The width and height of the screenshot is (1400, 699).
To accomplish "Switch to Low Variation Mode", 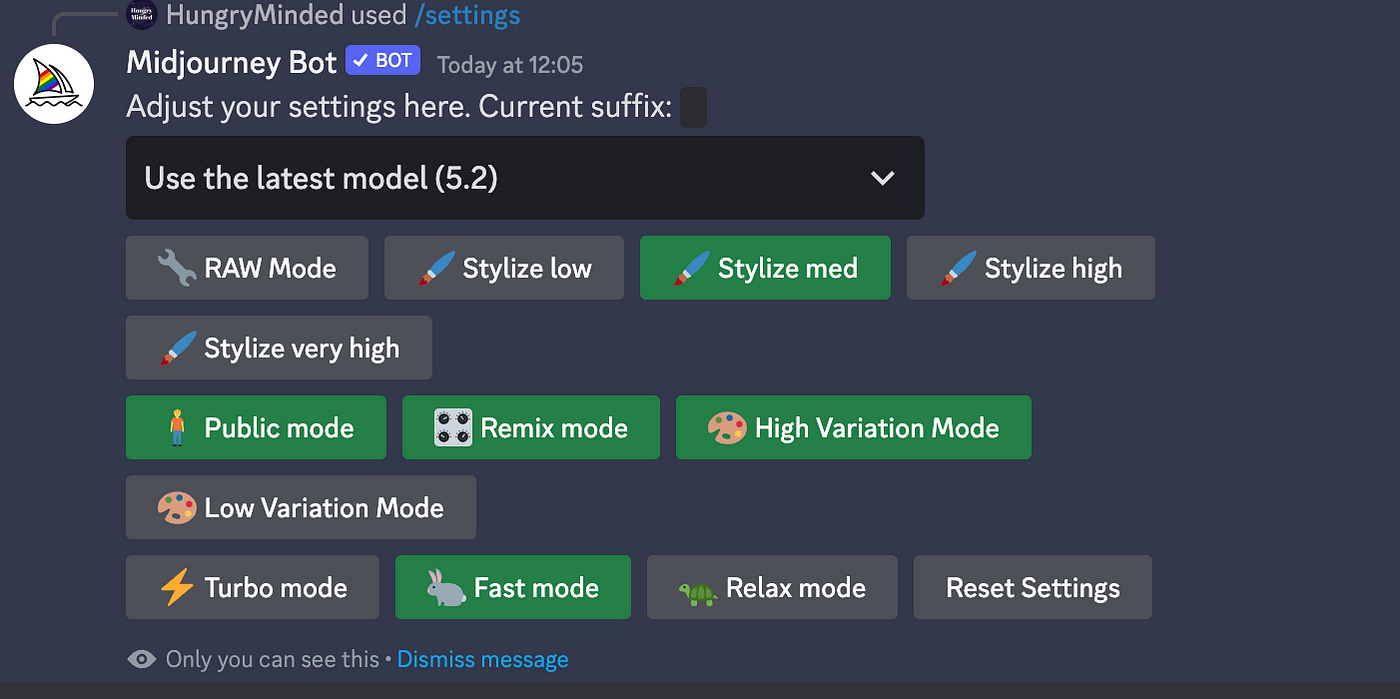I will (x=301, y=508).
